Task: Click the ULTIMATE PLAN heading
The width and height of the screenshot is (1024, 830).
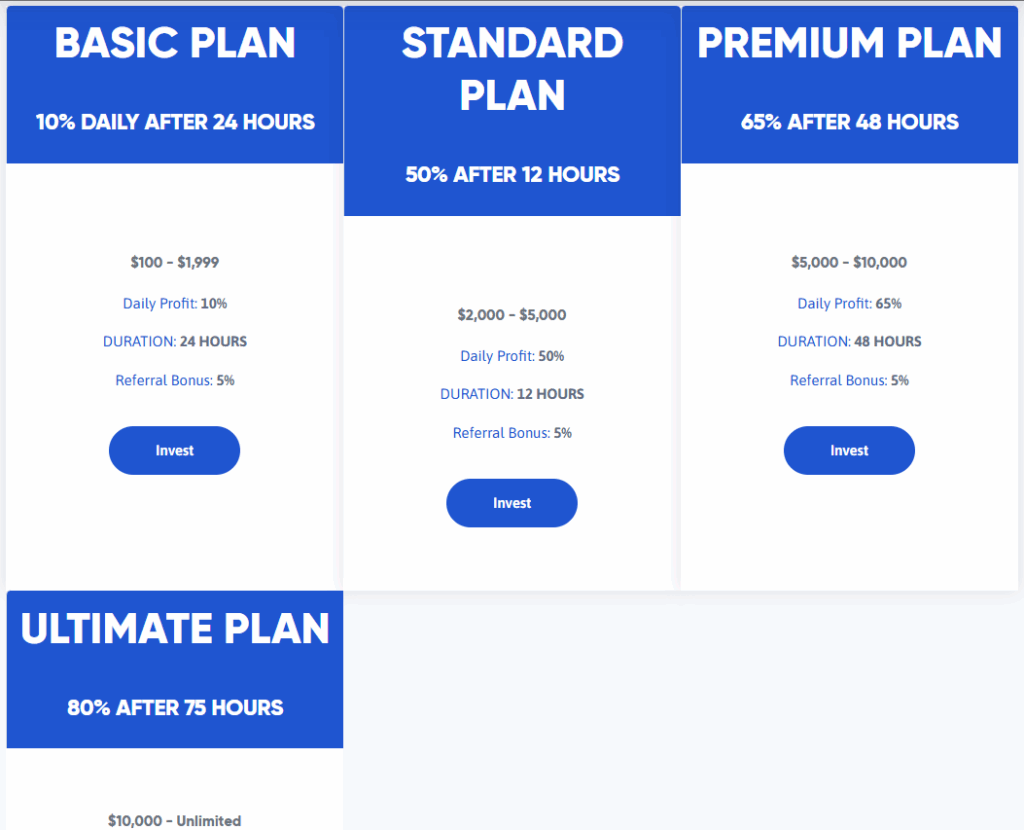Action: pyautogui.click(x=175, y=629)
